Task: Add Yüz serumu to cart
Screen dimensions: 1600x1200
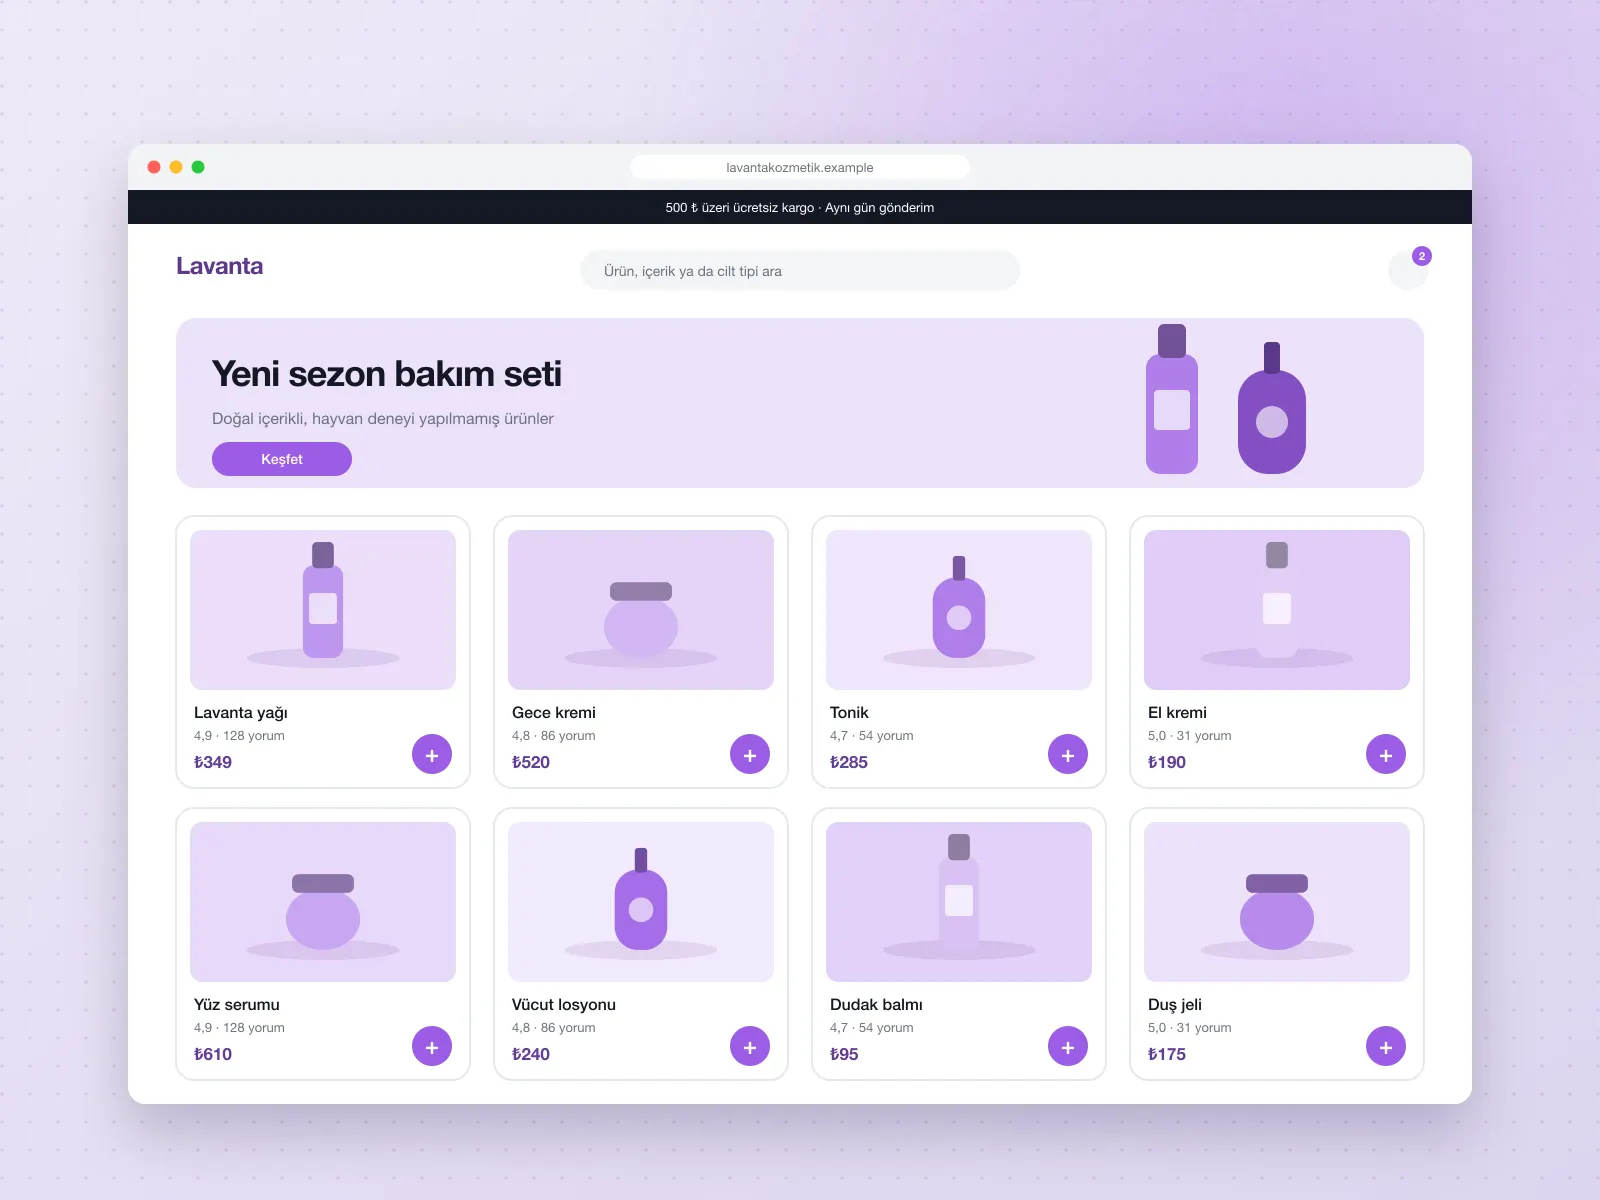Action: click(432, 1047)
